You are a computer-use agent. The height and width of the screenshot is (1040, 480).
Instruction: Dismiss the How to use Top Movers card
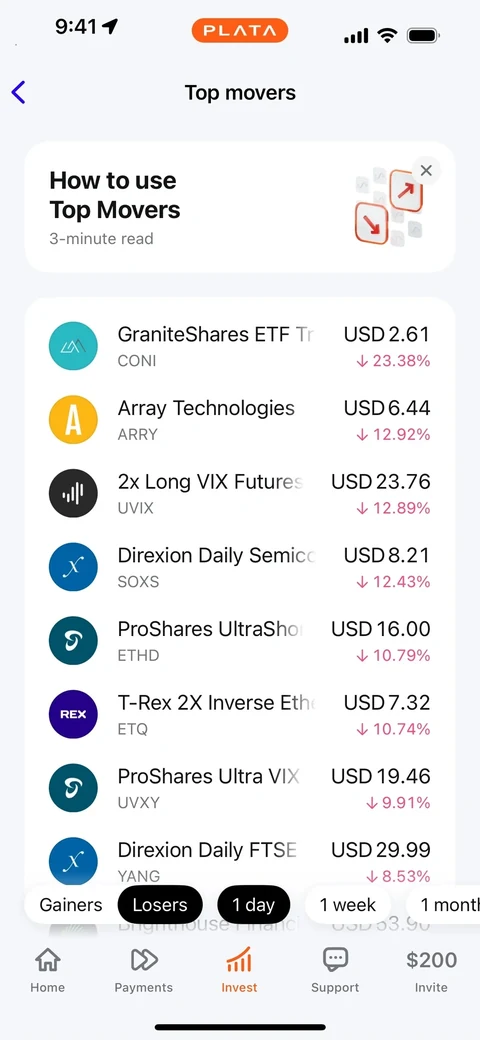(426, 170)
